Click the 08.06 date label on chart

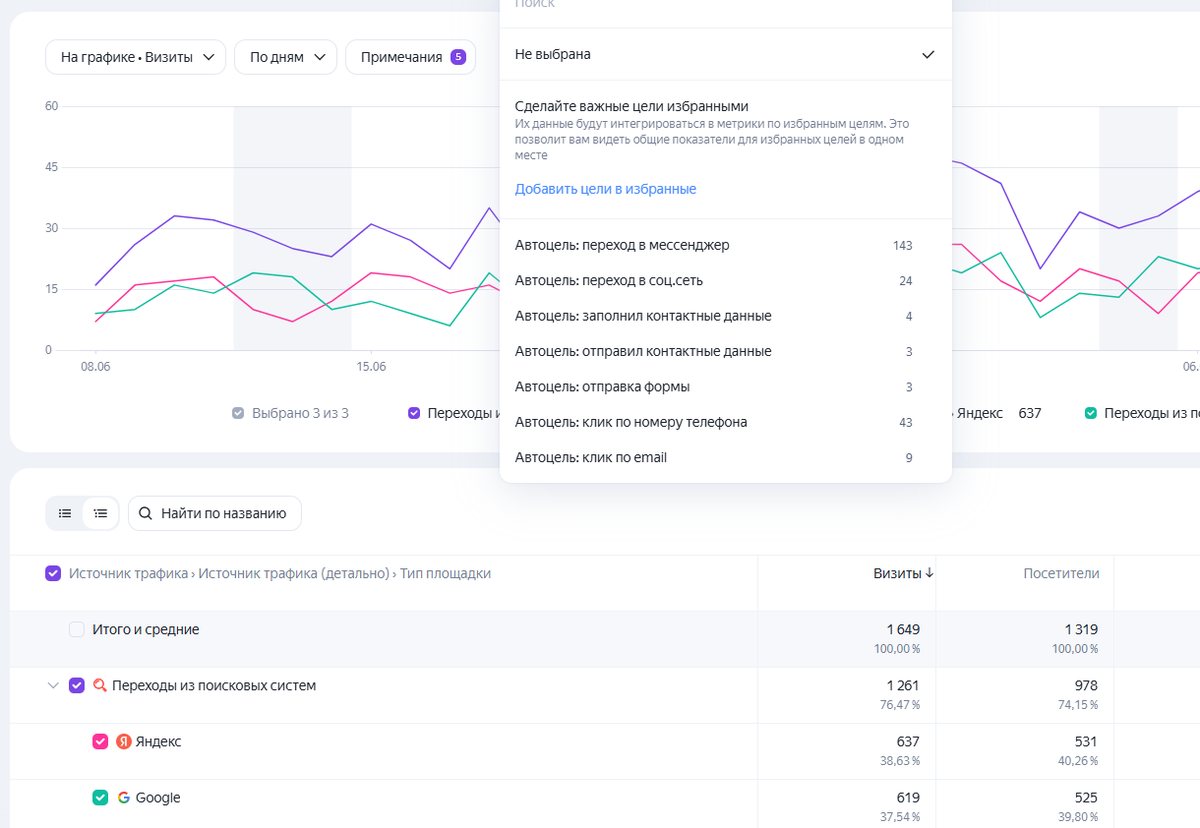[x=96, y=367]
